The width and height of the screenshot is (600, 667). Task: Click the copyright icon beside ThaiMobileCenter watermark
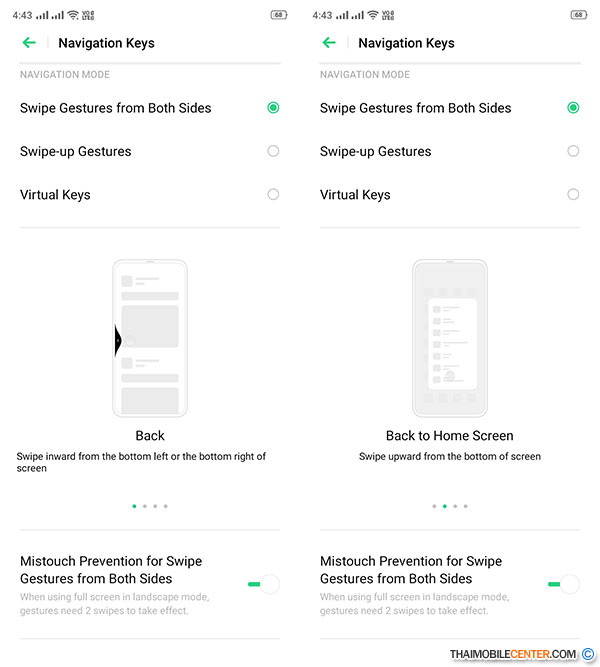pos(588,654)
